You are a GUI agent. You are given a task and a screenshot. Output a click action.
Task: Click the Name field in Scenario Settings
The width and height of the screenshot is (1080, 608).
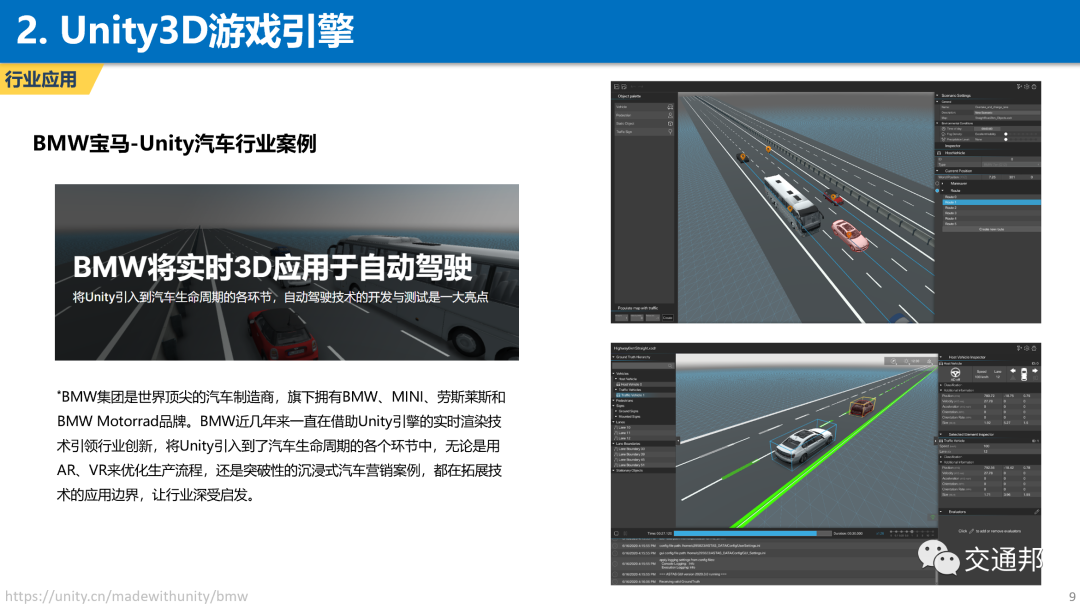[x=1007, y=107]
